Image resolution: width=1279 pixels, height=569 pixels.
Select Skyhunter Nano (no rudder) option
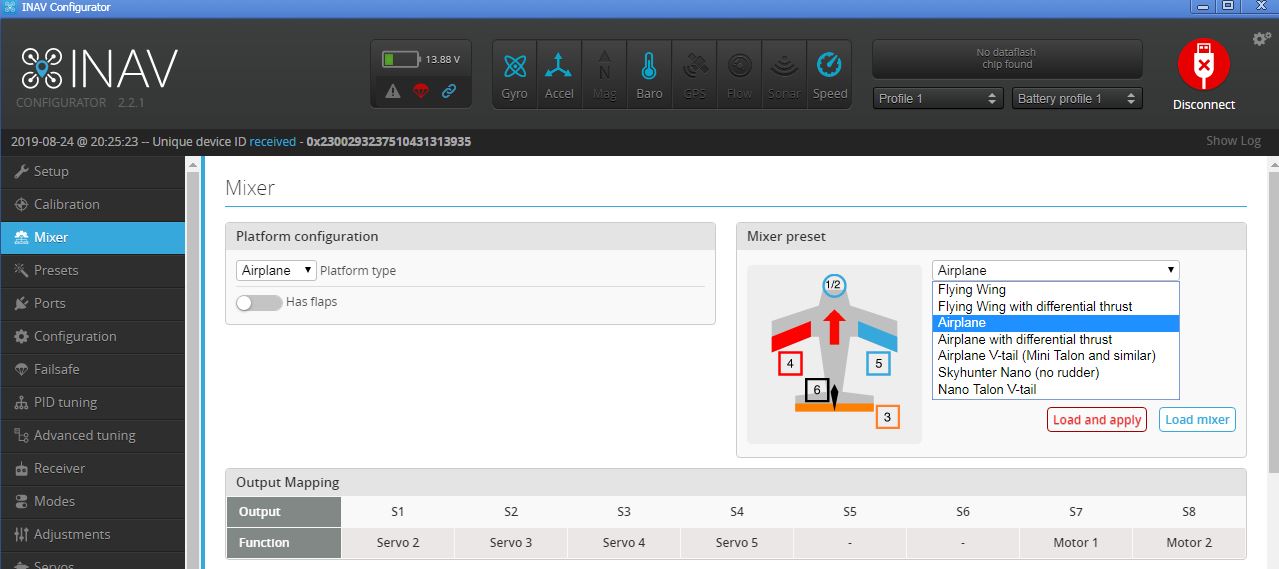tap(1056, 372)
